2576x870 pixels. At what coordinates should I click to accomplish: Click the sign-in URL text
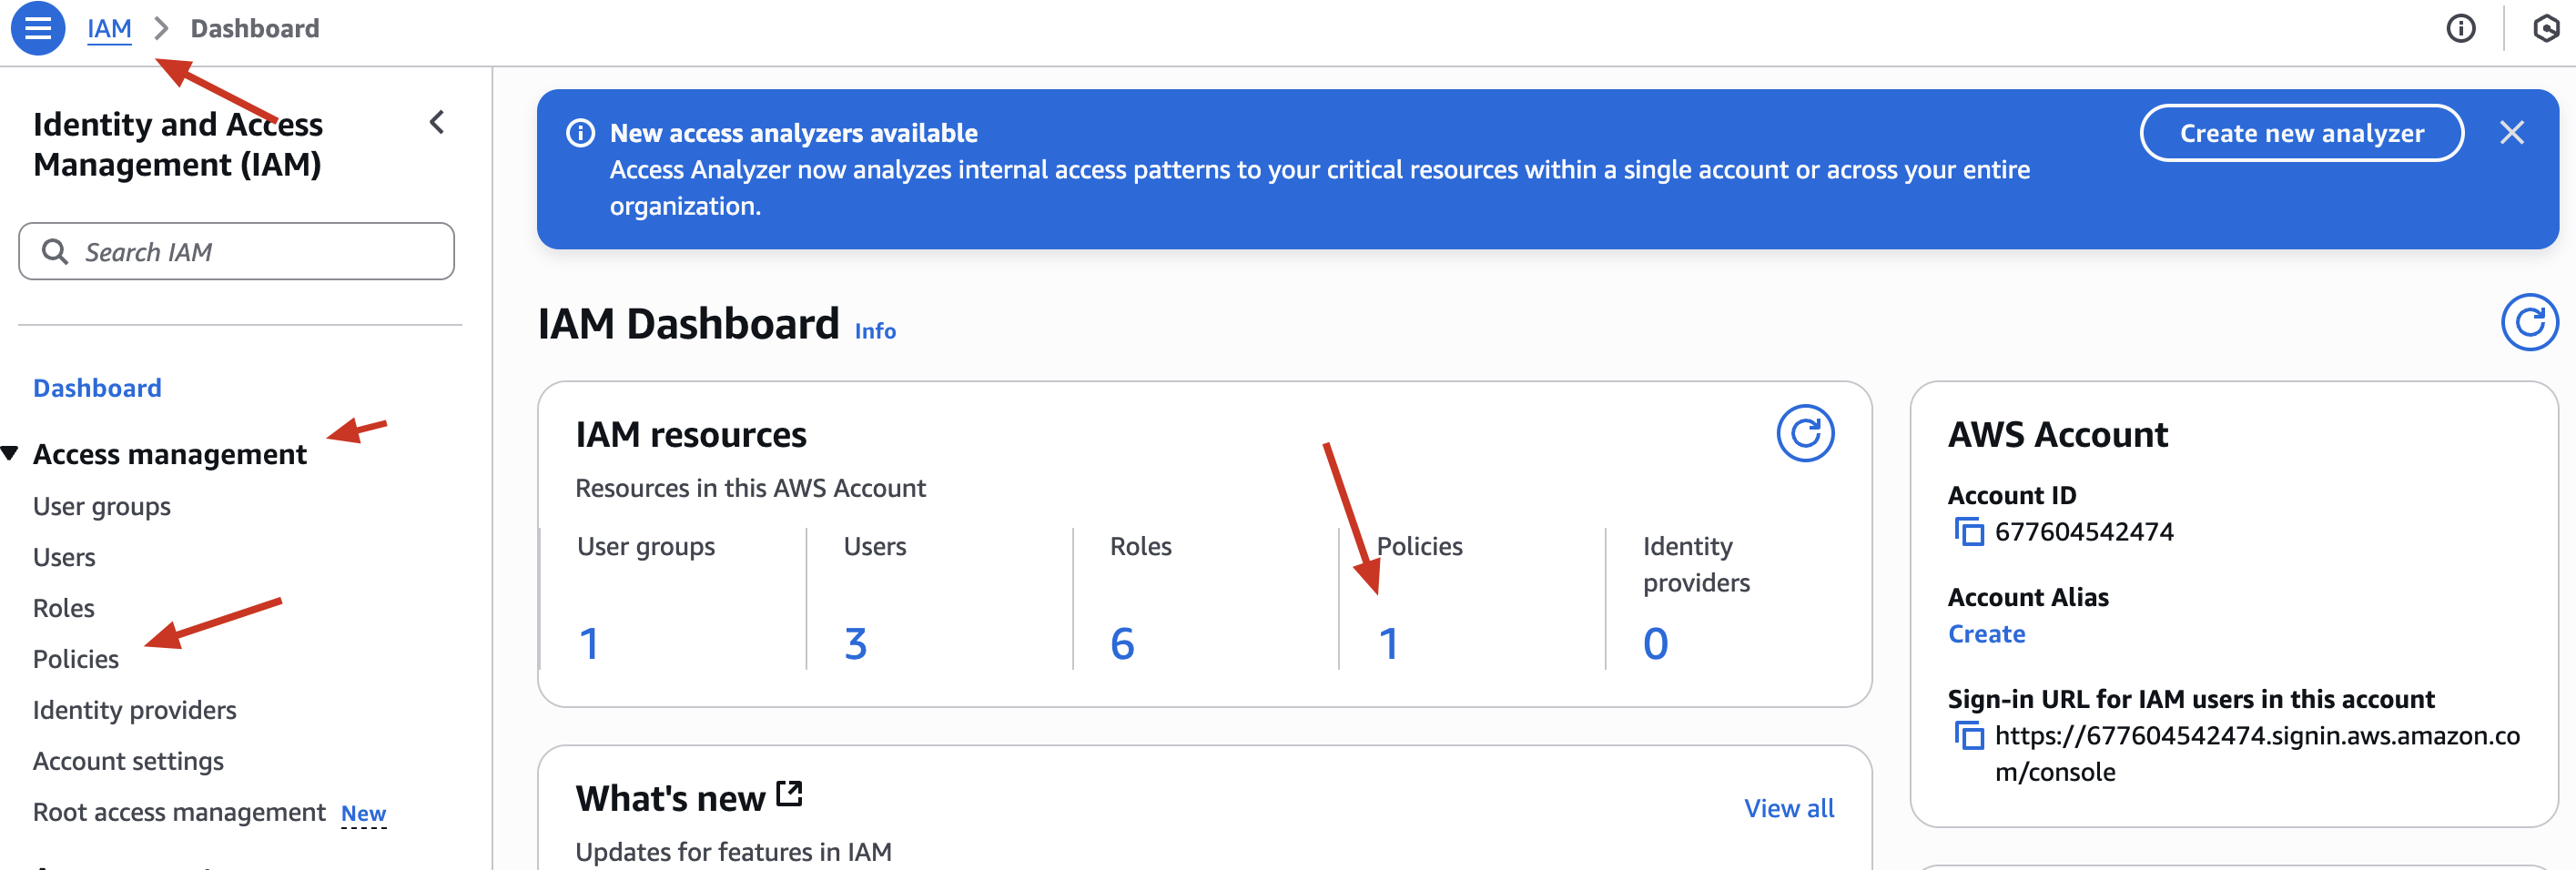pyautogui.click(x=2257, y=753)
